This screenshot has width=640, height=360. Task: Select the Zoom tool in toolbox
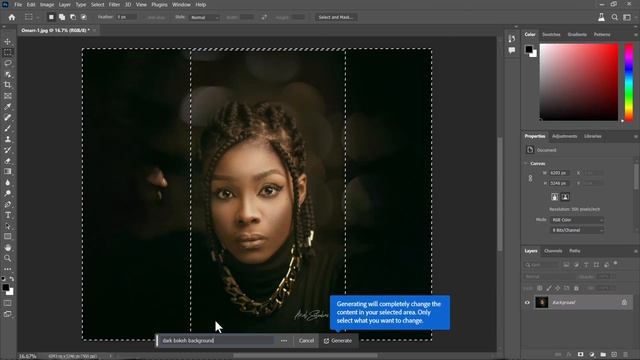tap(8, 258)
